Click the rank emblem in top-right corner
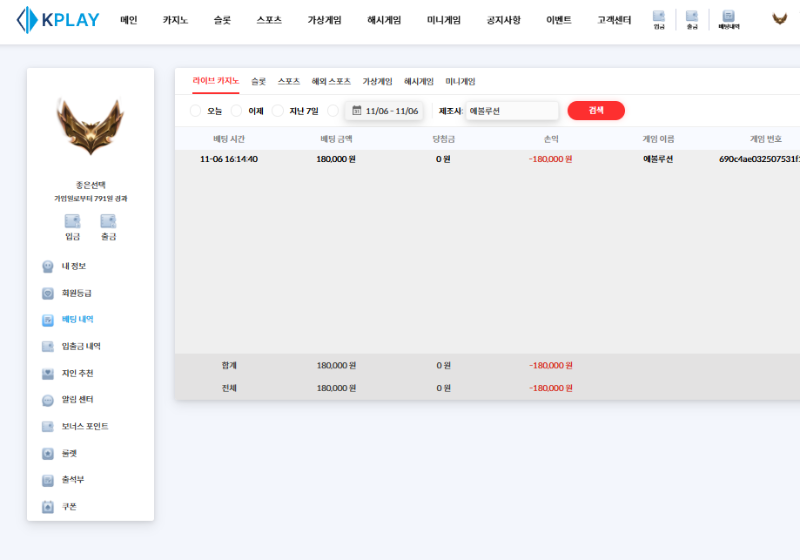800x560 pixels. tap(780, 19)
